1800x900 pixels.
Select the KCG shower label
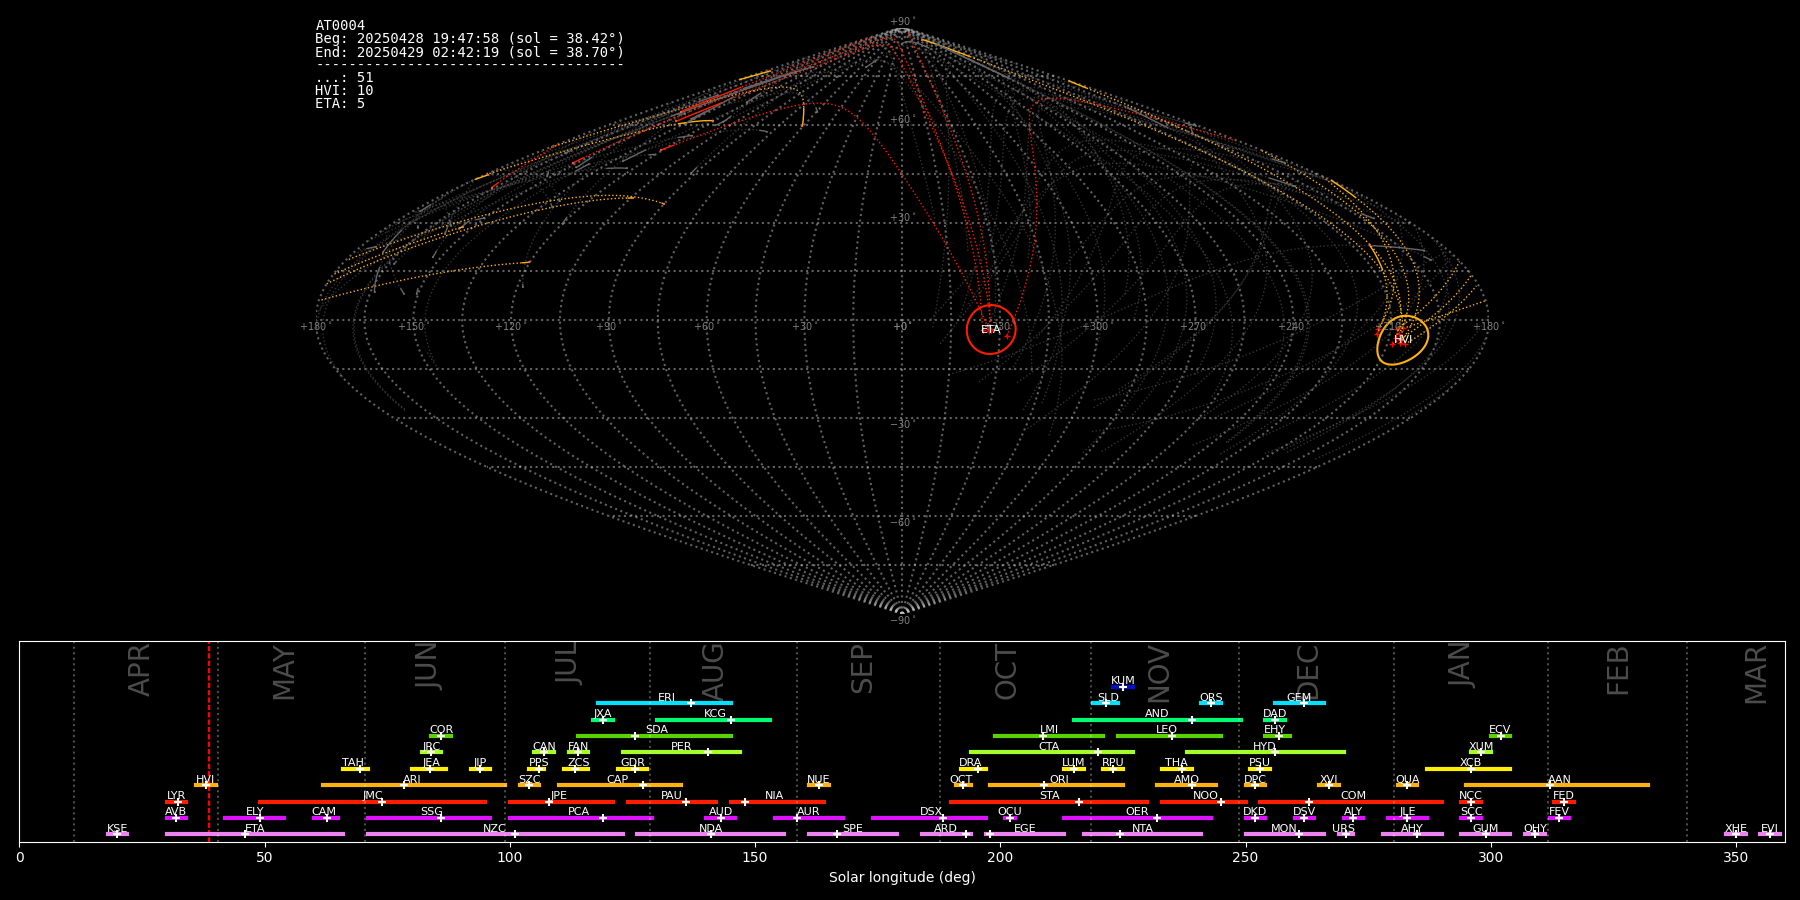coord(715,714)
